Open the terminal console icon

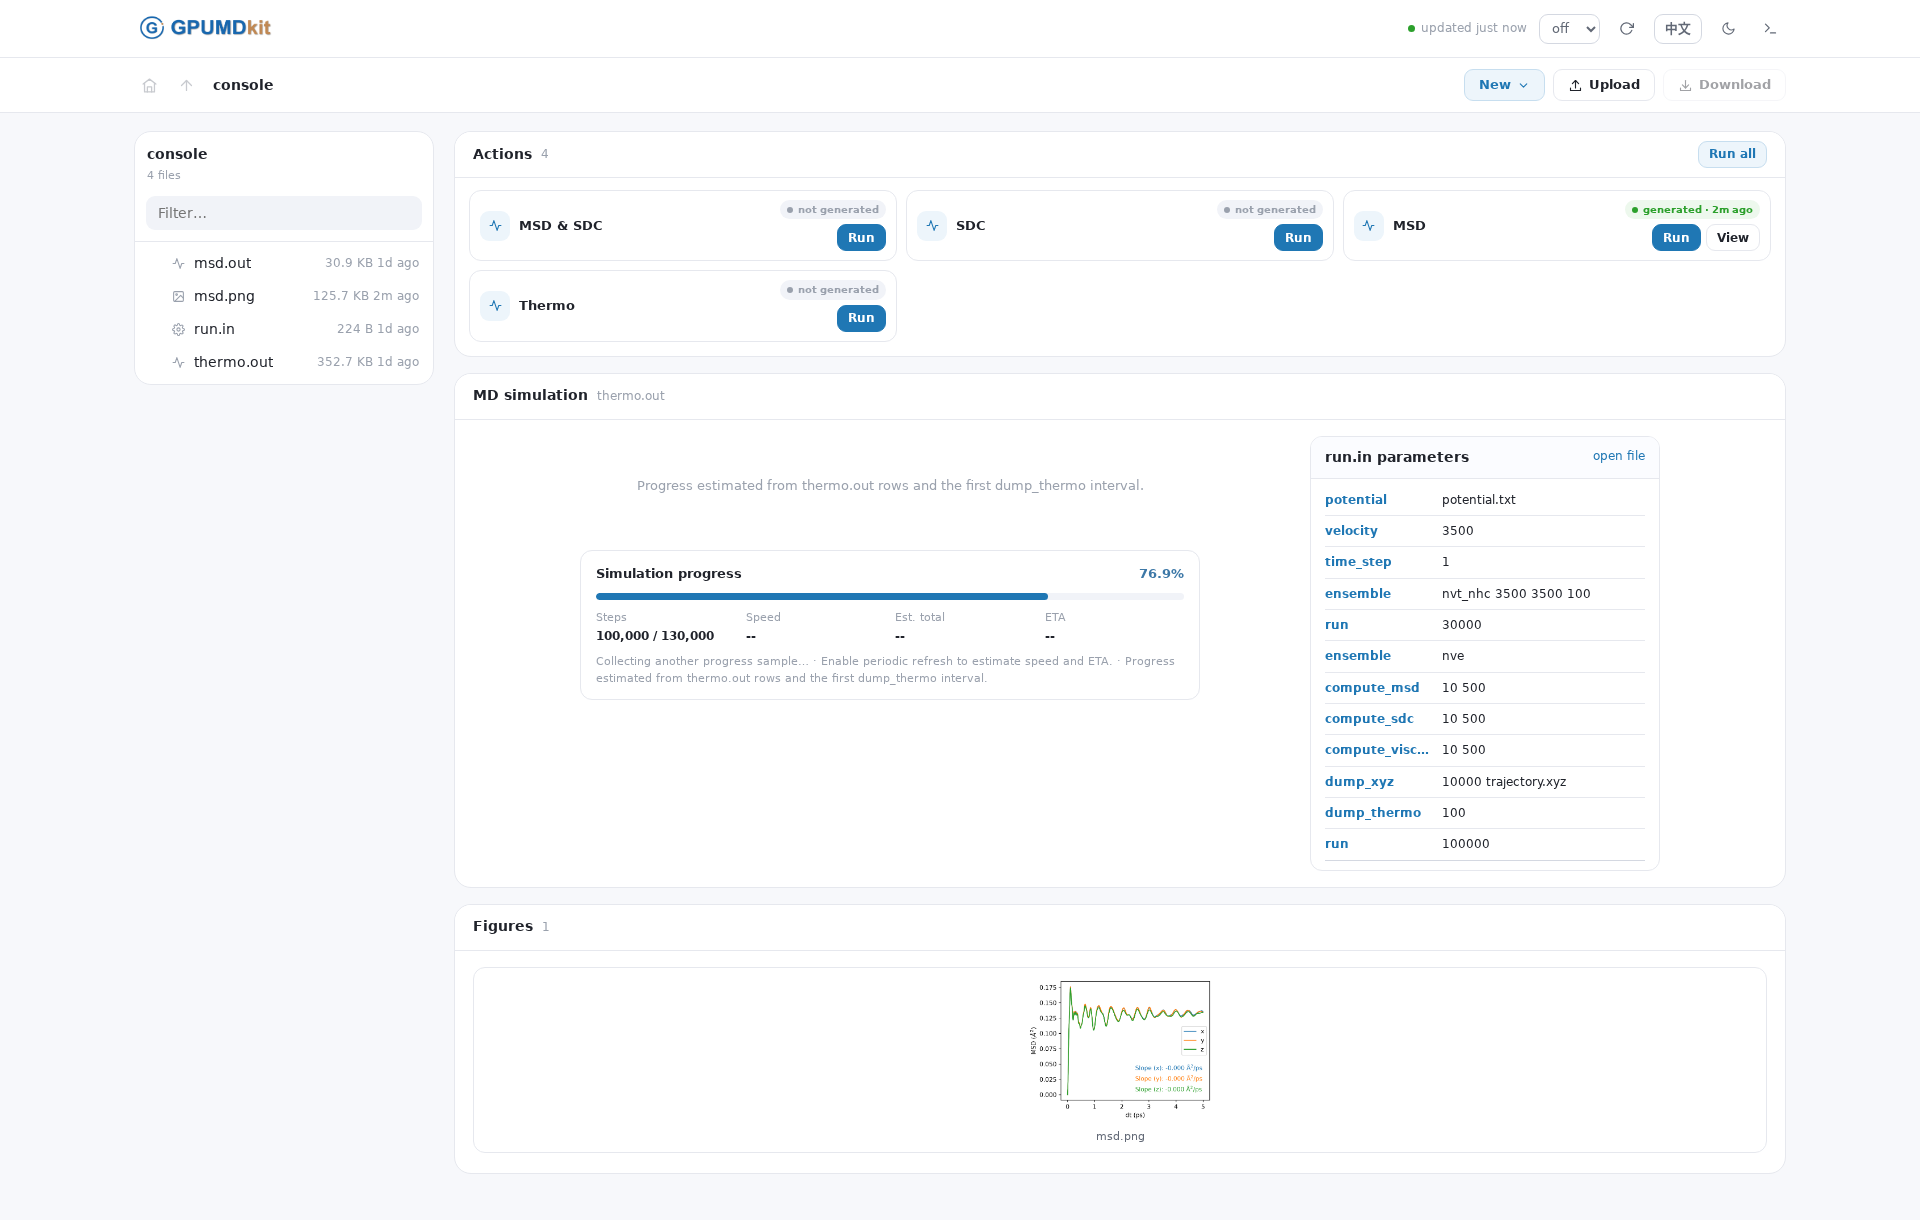tap(1770, 29)
